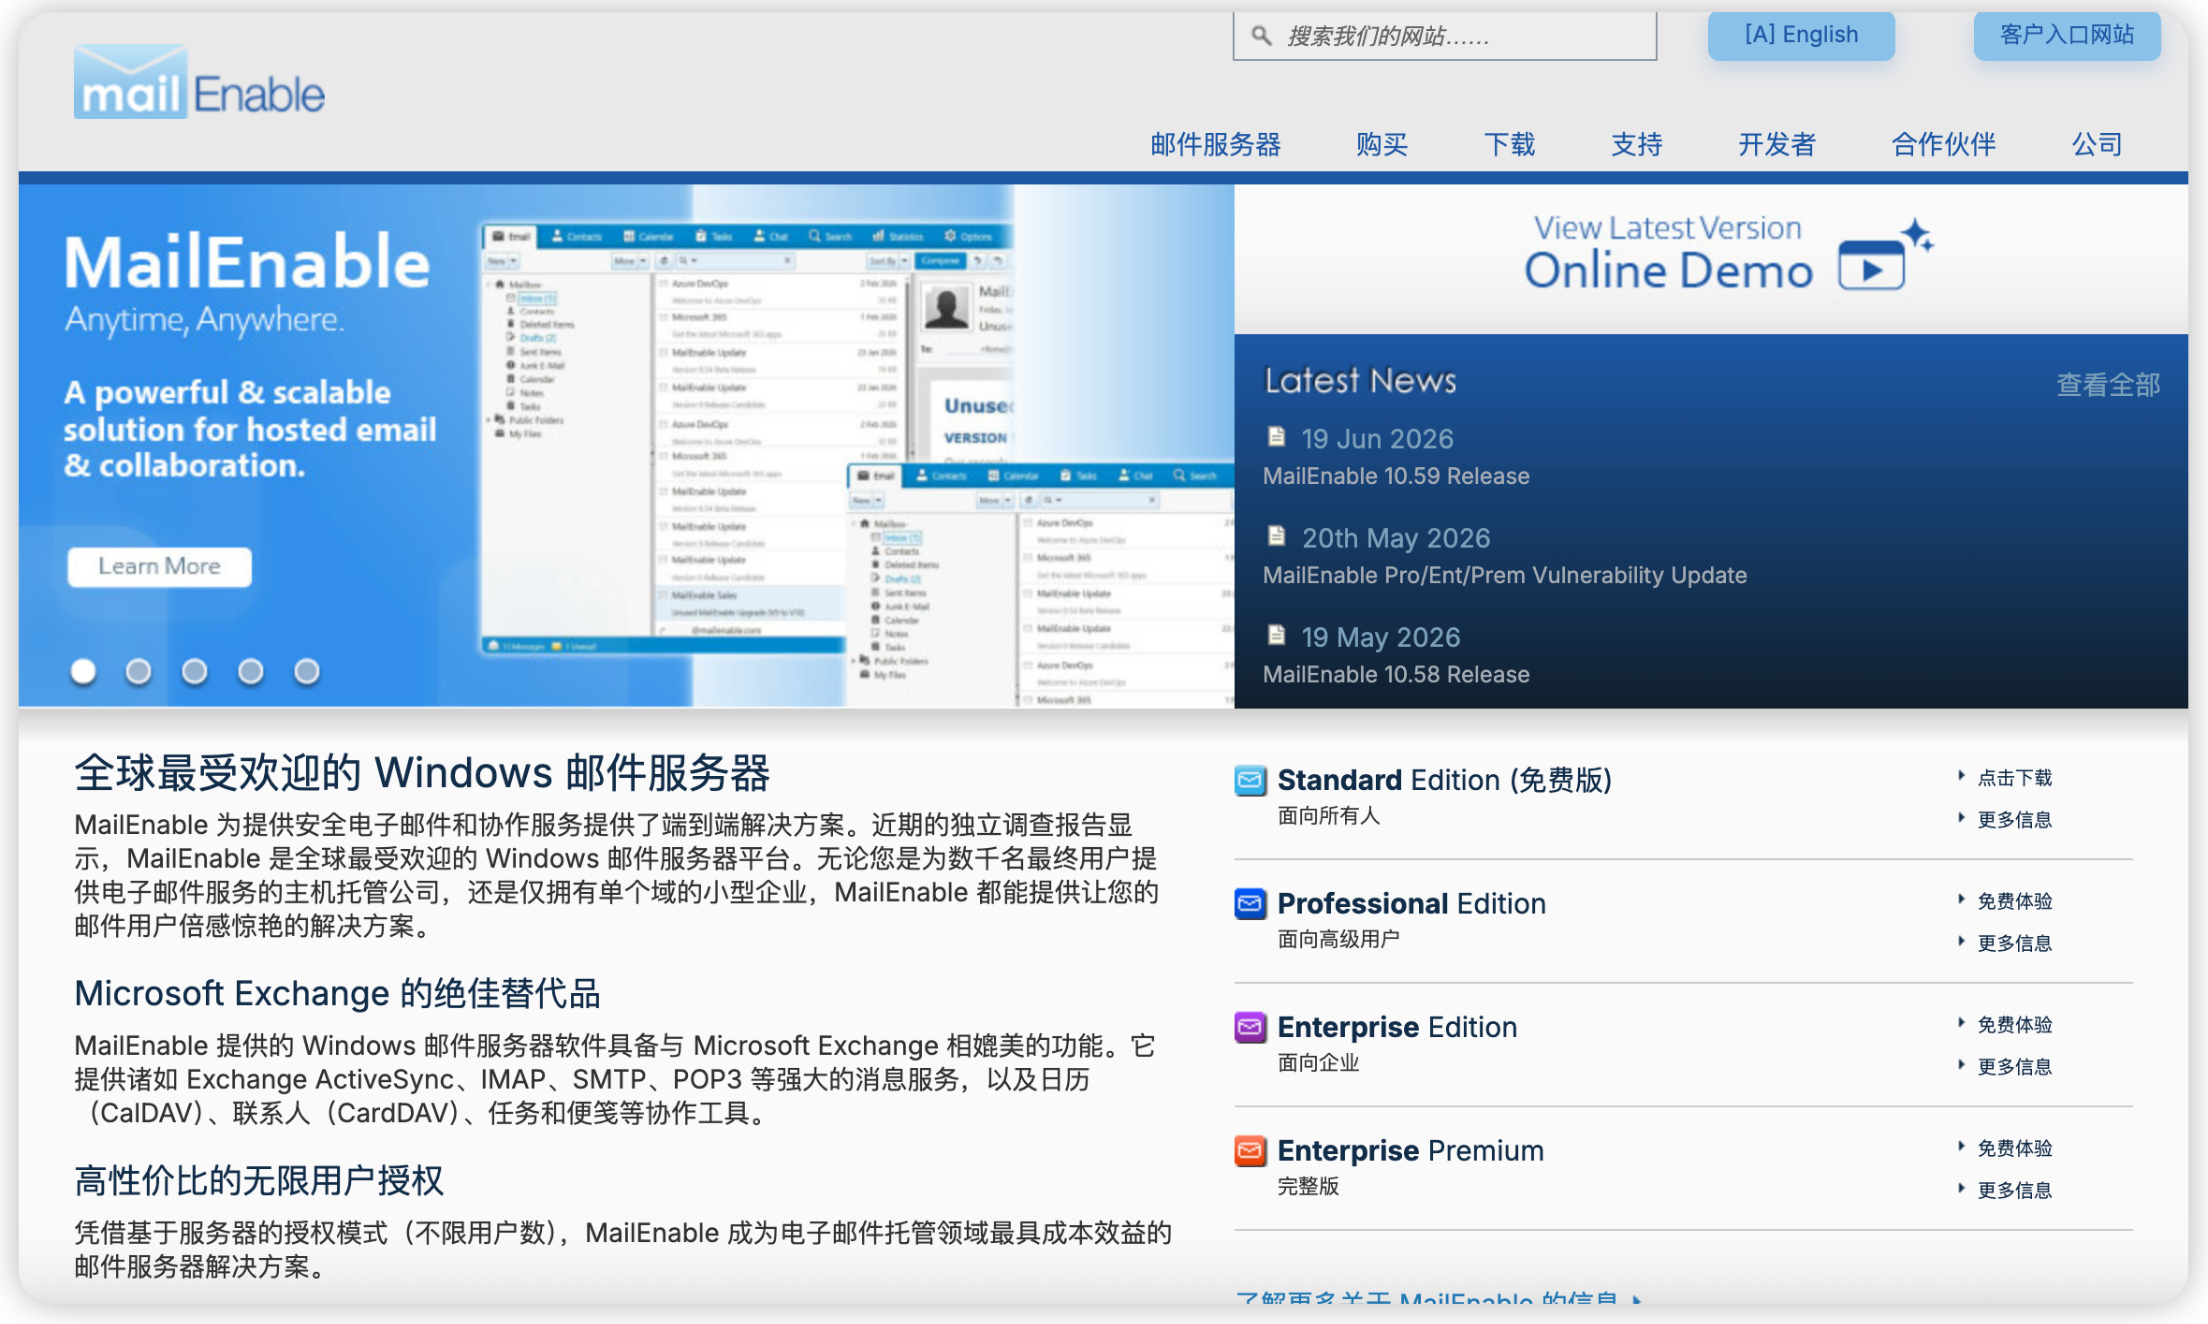Click the 19 Jun 2026 news date
The width and height of the screenshot is (2208, 1324).
coord(1377,439)
